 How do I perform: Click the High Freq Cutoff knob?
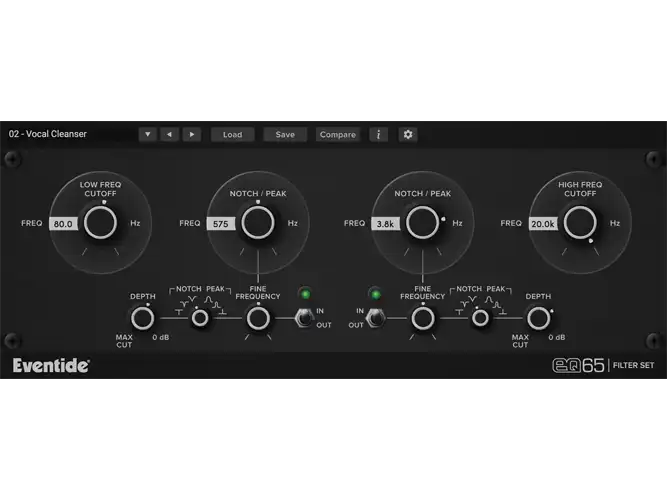pyautogui.click(x=580, y=223)
